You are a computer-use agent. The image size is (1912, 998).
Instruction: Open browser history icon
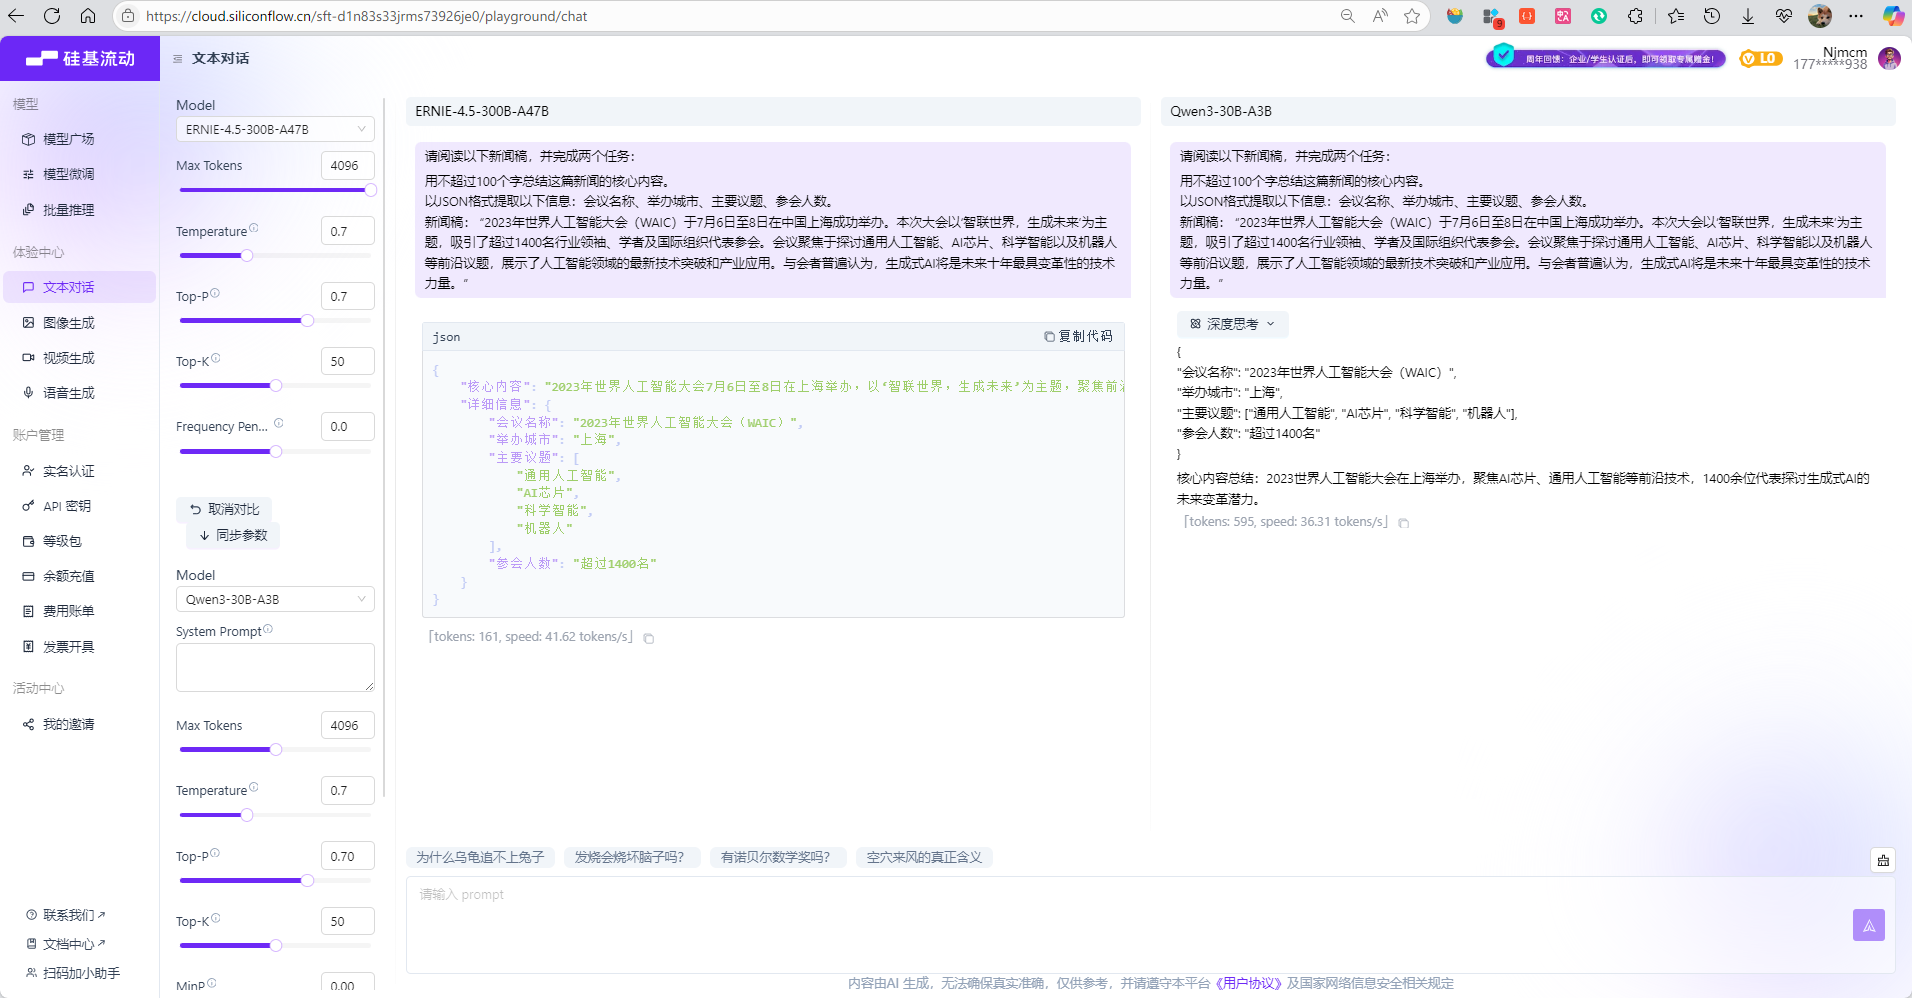1712,16
